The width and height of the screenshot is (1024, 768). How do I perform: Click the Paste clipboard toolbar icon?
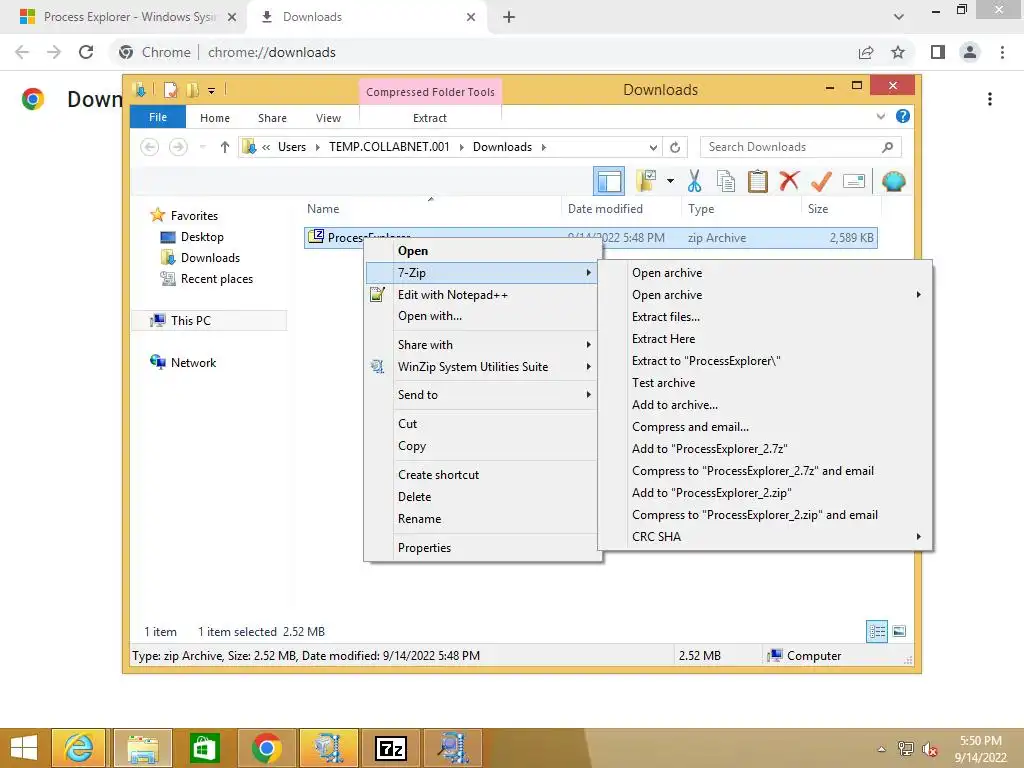point(758,181)
